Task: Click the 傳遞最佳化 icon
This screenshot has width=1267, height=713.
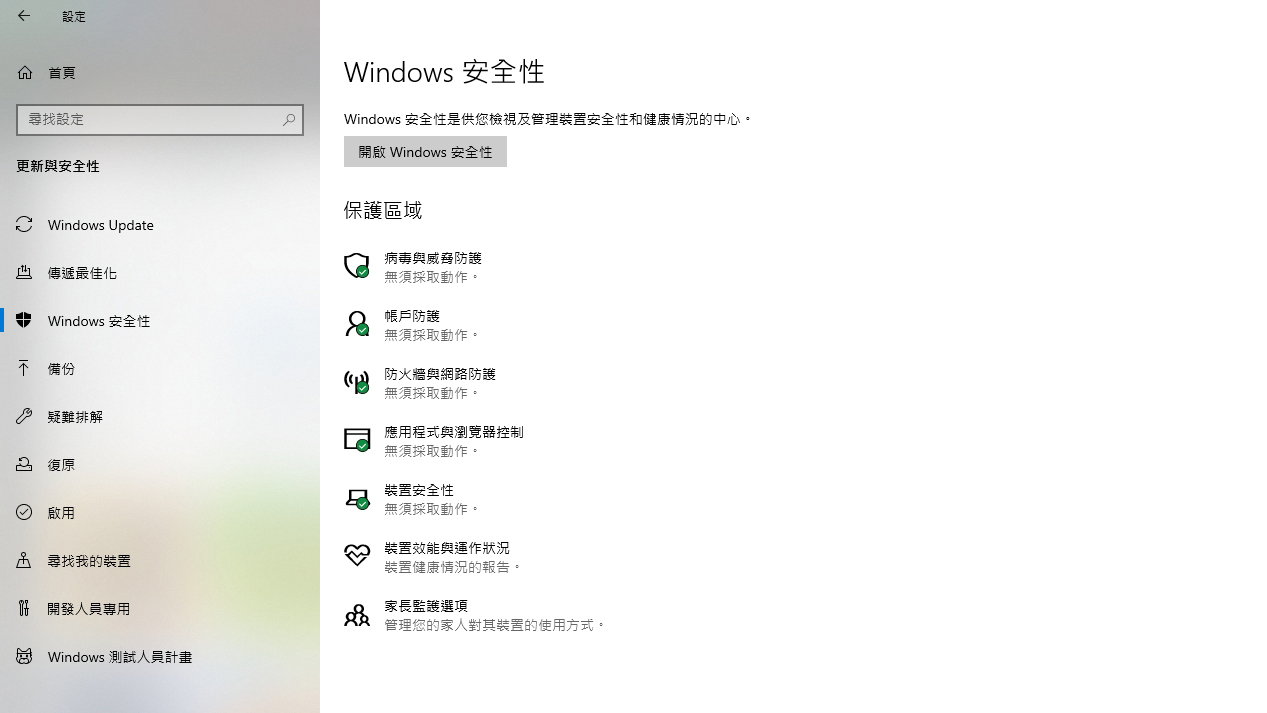Action: coord(24,272)
